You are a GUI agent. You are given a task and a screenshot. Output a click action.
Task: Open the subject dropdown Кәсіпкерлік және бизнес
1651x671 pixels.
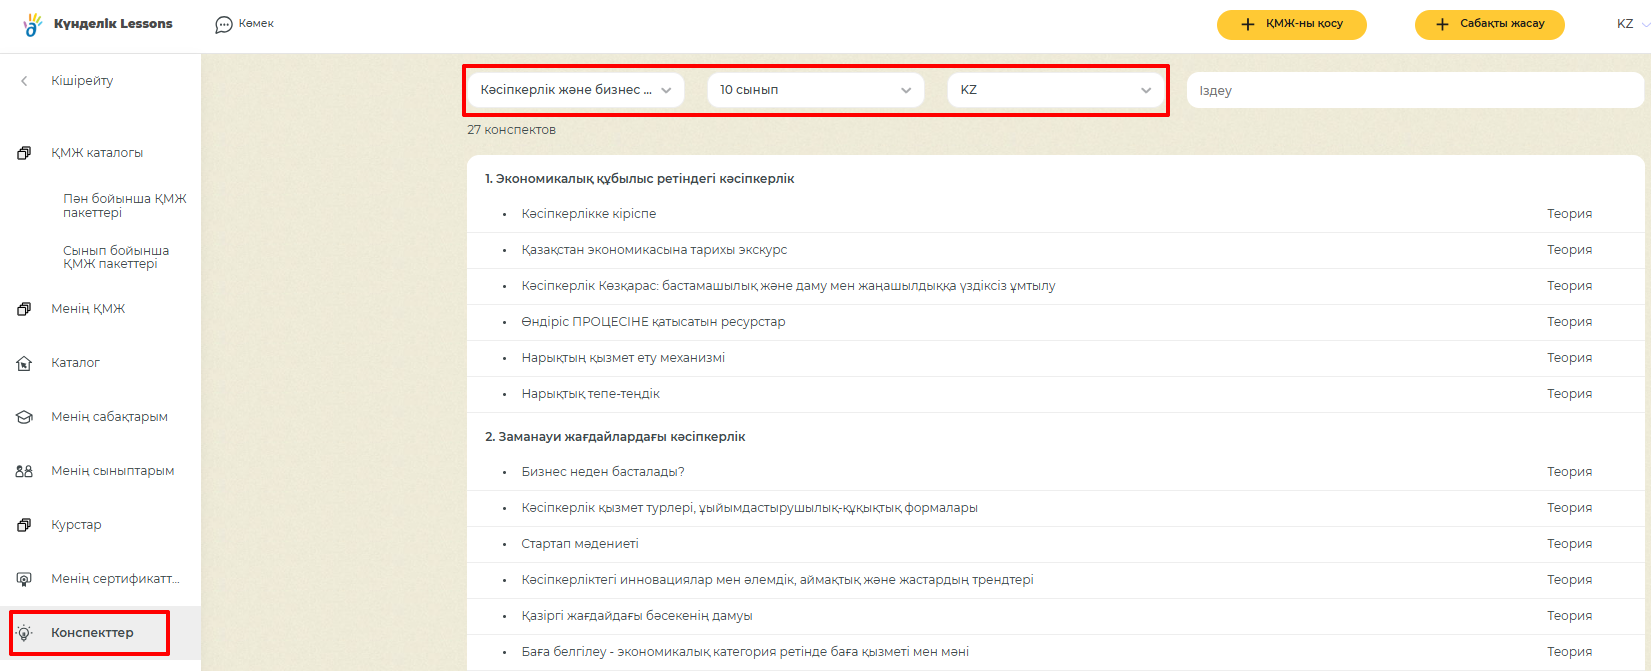[575, 90]
